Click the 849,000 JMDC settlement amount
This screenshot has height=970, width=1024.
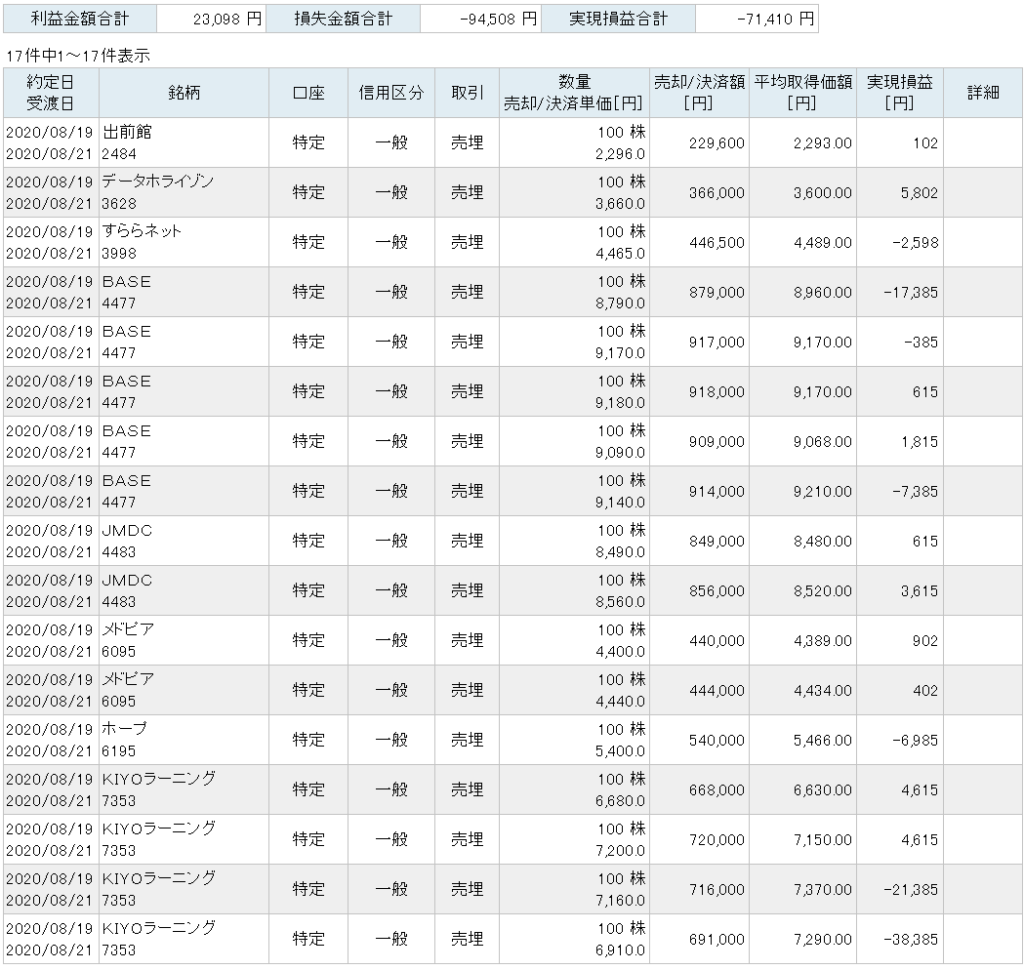click(x=716, y=541)
